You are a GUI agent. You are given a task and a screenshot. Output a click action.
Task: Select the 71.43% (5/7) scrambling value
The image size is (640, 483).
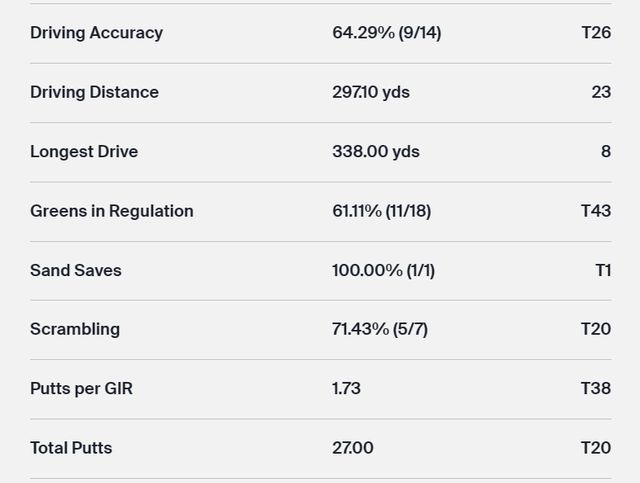[379, 329]
